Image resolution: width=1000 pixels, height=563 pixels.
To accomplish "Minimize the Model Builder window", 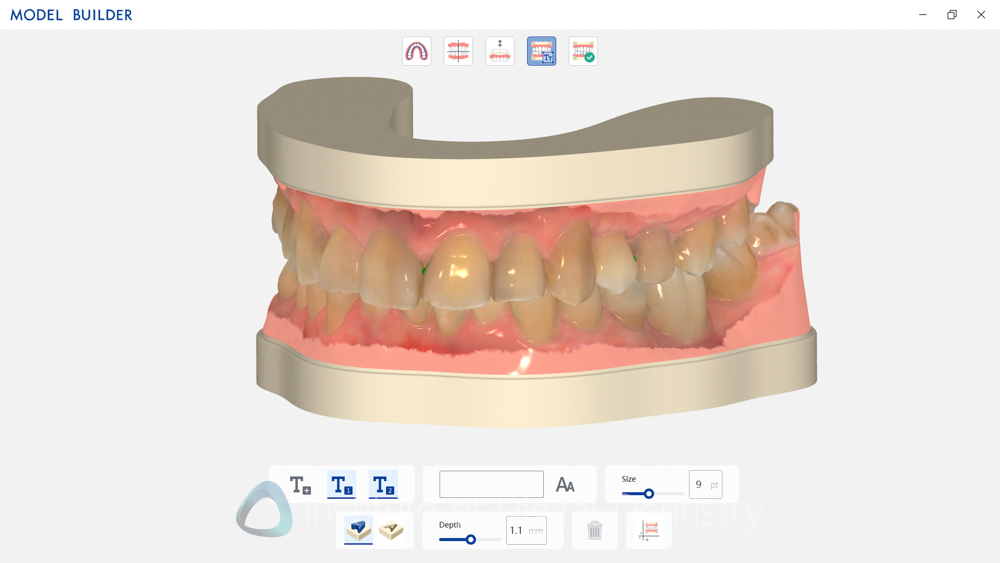I will (x=922, y=15).
